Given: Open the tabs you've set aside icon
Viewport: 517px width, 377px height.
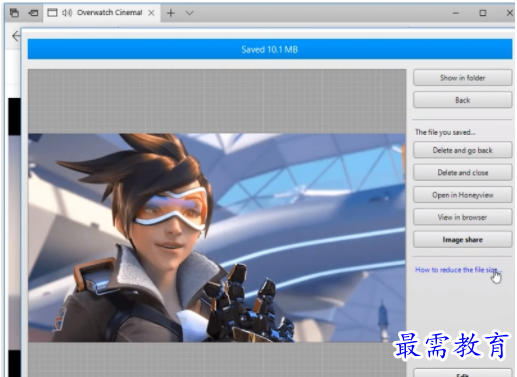Looking at the screenshot, I should coord(14,13).
